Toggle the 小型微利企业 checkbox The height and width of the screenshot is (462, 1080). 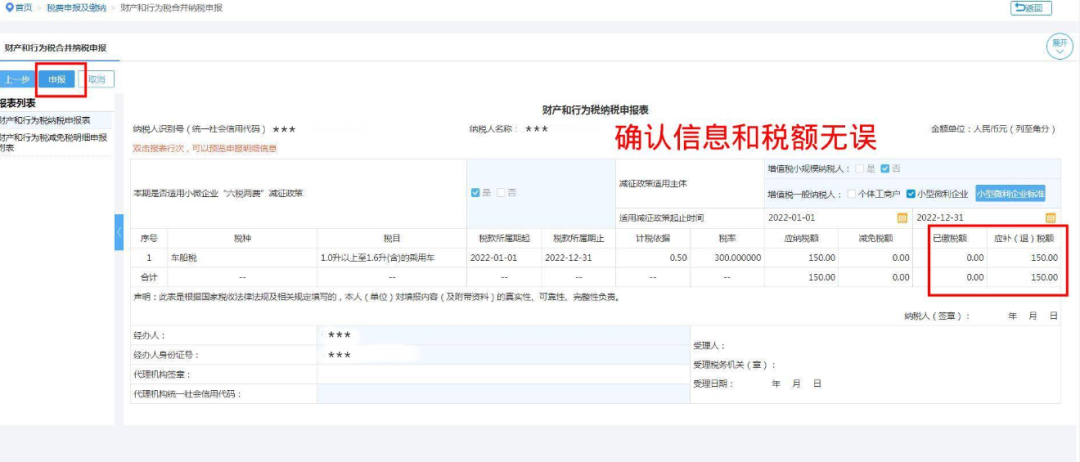tap(910, 193)
